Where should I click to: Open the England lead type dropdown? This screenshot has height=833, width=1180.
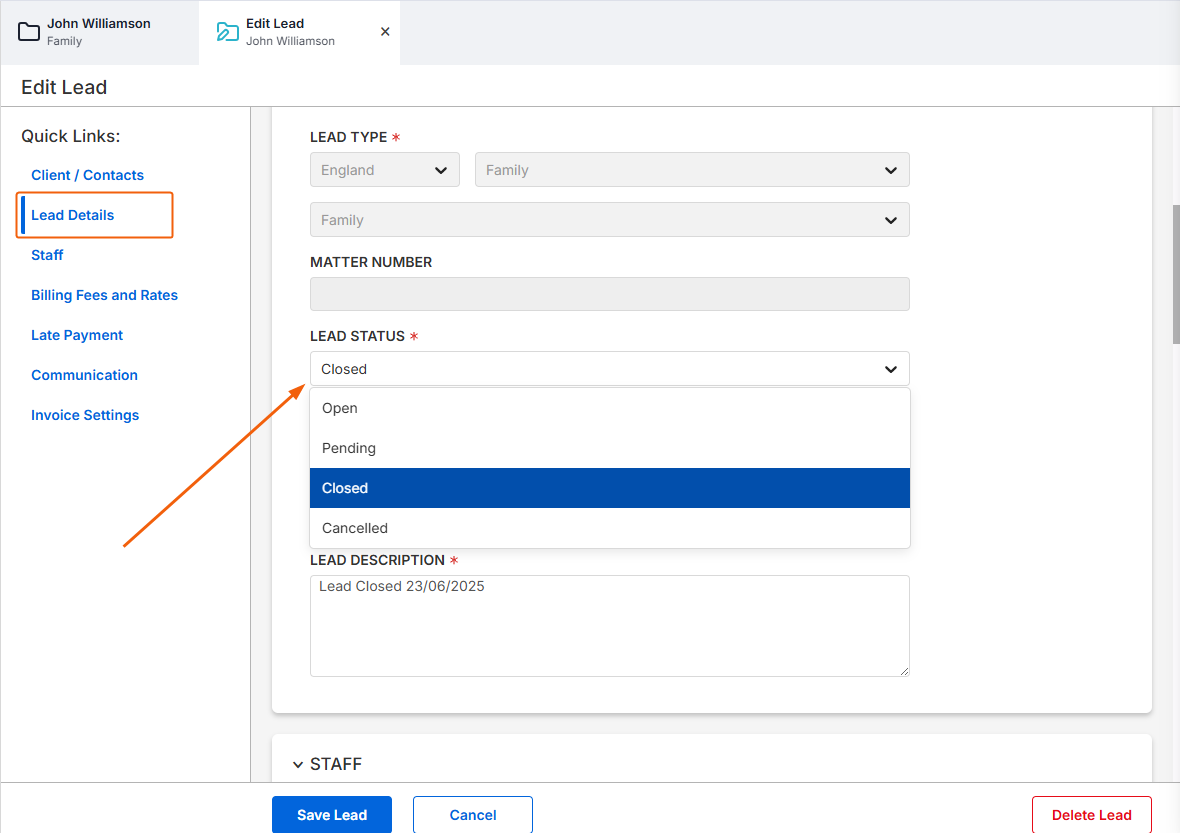pyautogui.click(x=385, y=170)
